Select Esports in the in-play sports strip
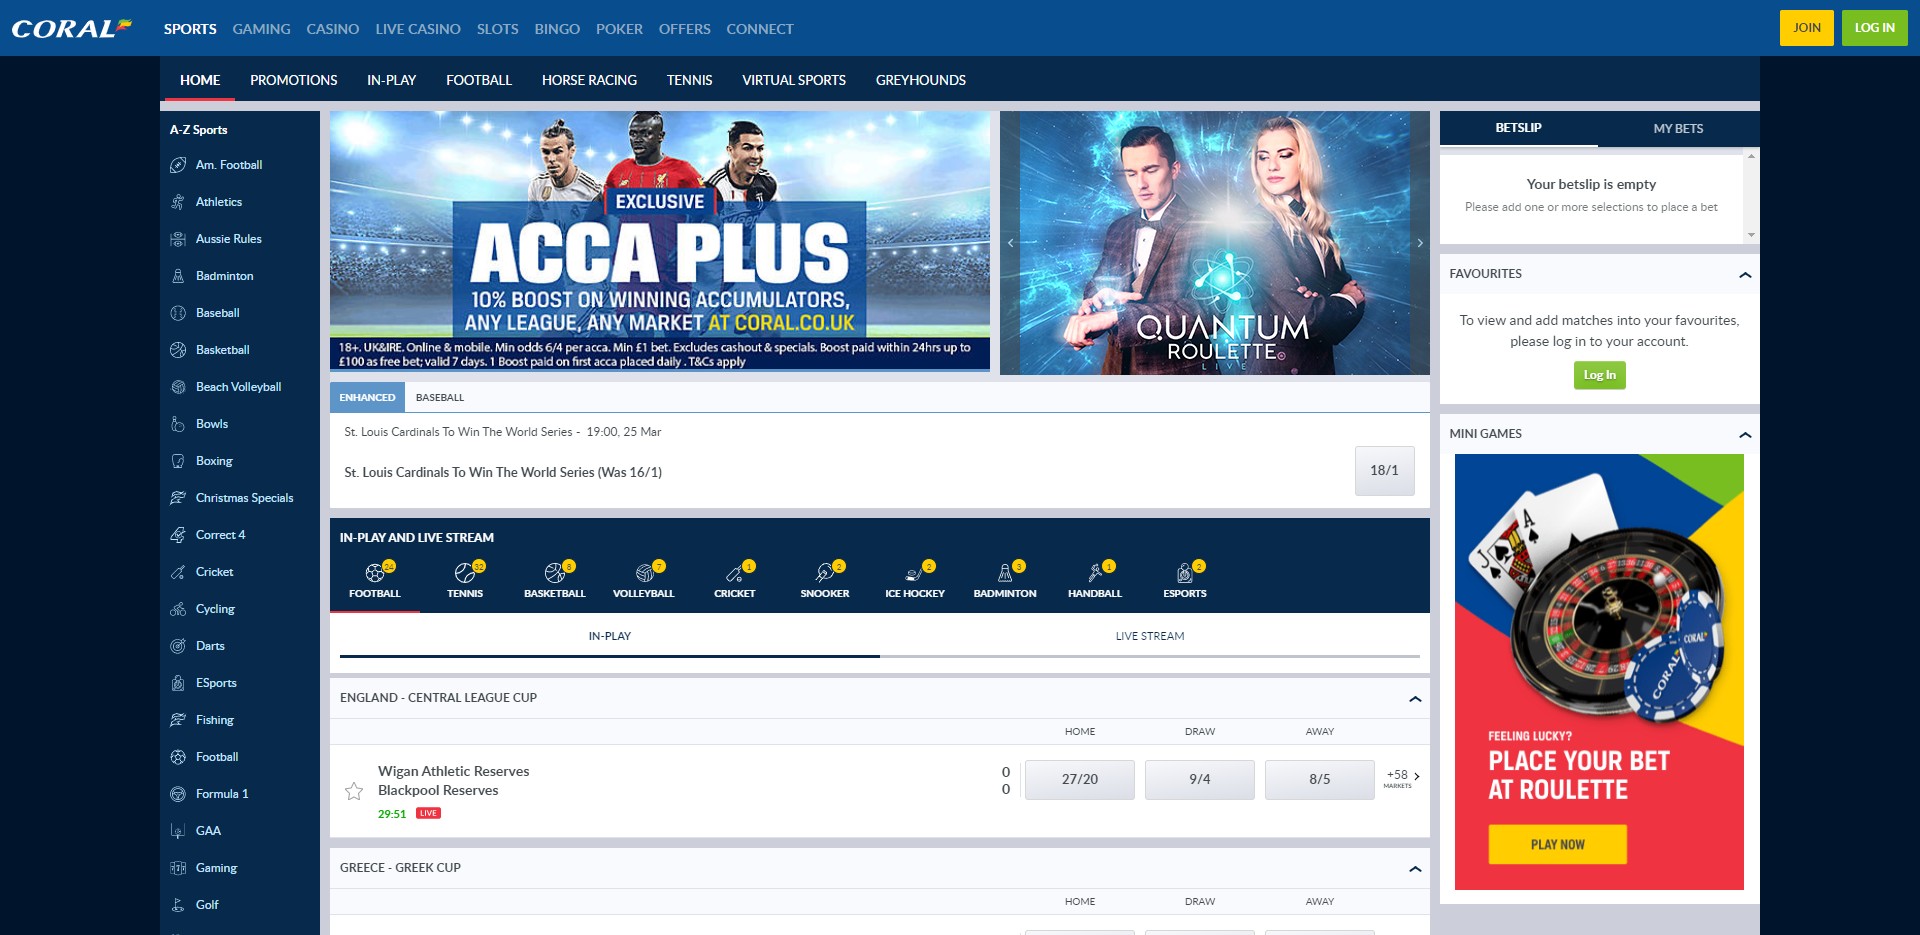The width and height of the screenshot is (1920, 935). pyautogui.click(x=1185, y=580)
